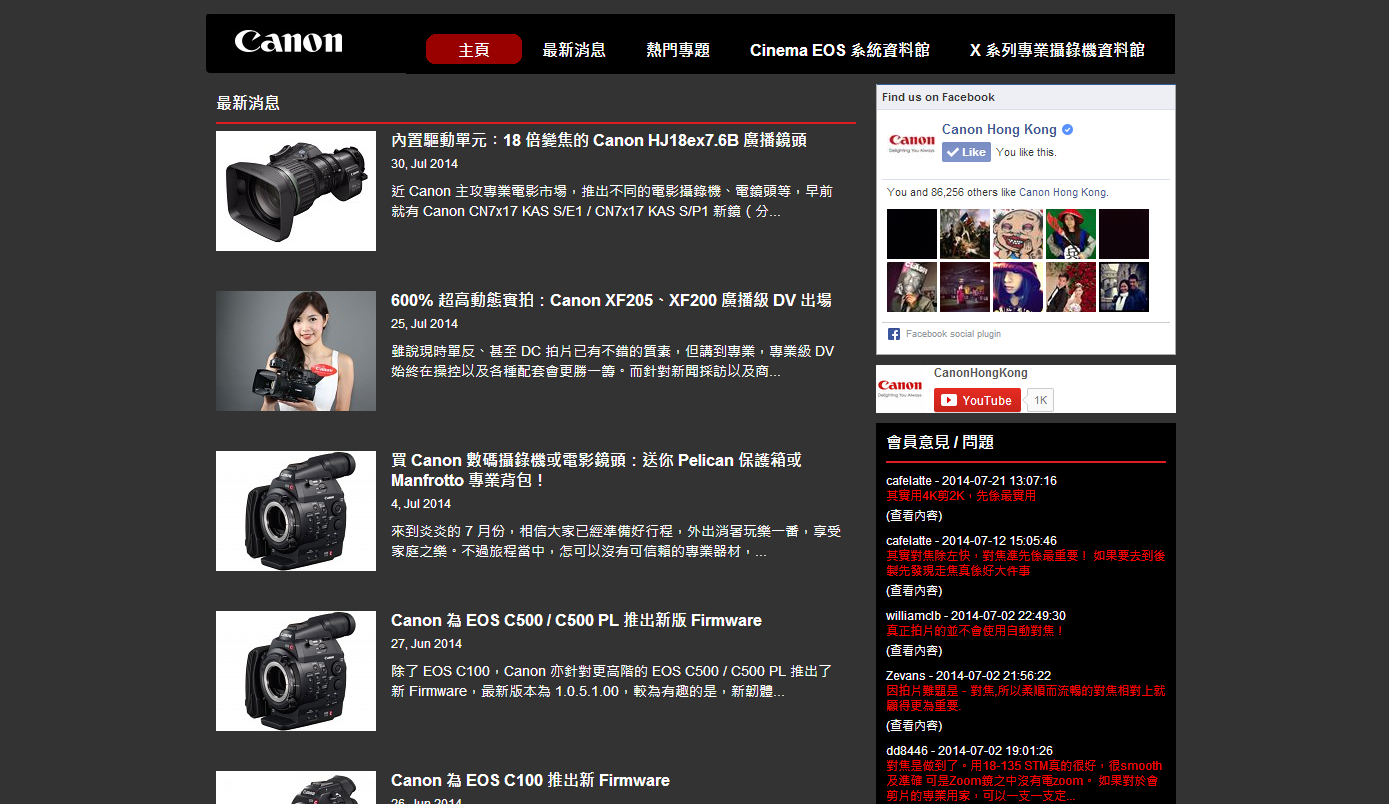Click Canon logo in Facebook widget
Screen dimensions: 1389x804
click(911, 143)
